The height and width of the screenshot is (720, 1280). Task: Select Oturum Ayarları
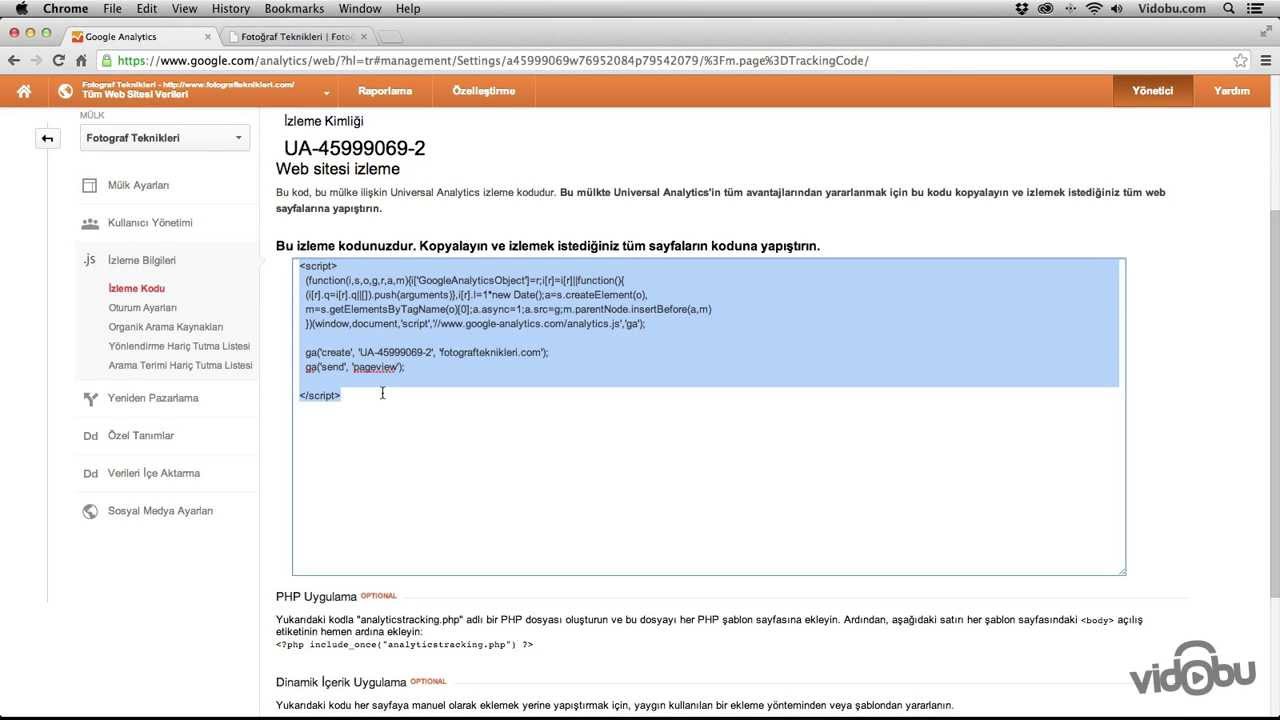pyautogui.click(x=143, y=308)
